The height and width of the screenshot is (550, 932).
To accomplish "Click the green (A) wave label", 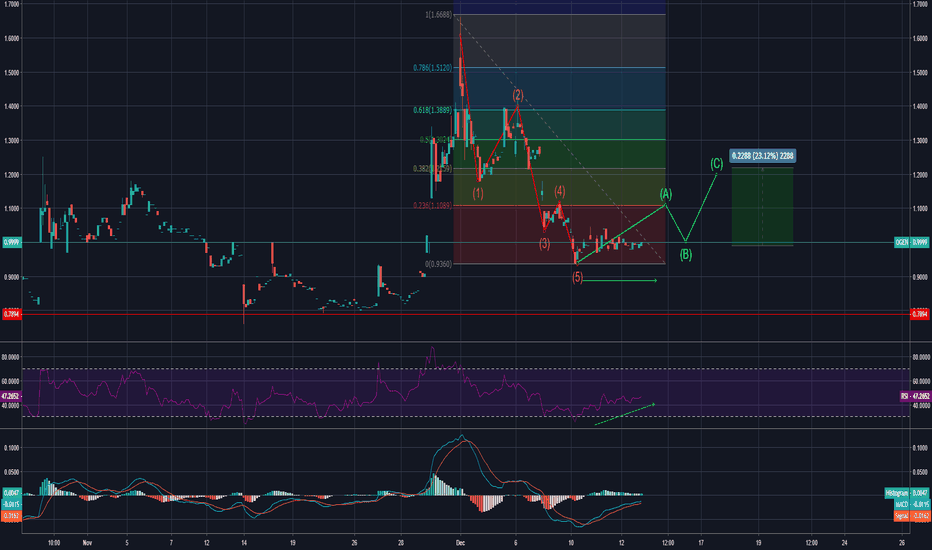I will point(666,194).
